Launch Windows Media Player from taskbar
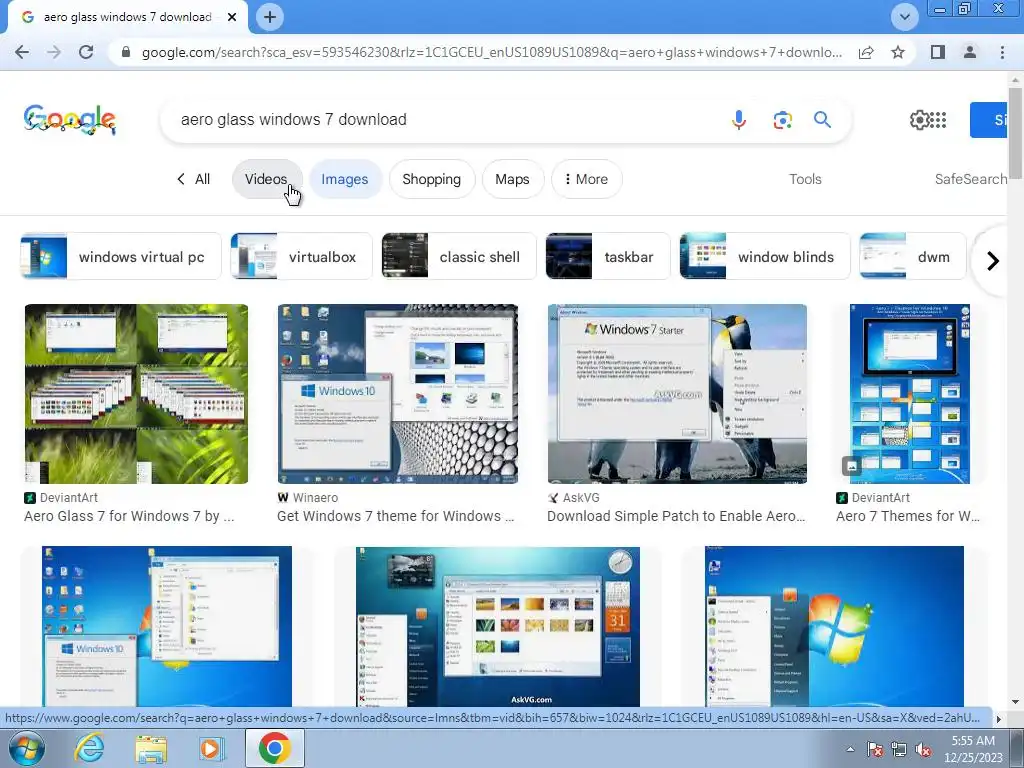 coord(211,748)
